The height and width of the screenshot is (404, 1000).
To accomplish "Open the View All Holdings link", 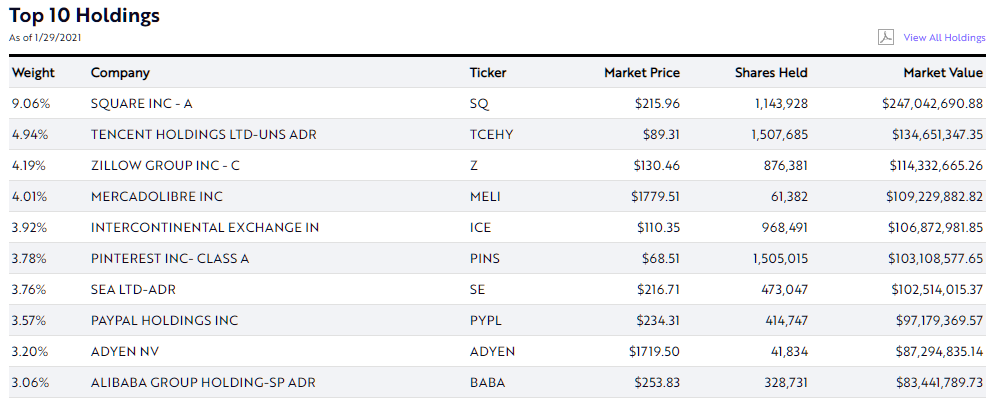I will [944, 38].
